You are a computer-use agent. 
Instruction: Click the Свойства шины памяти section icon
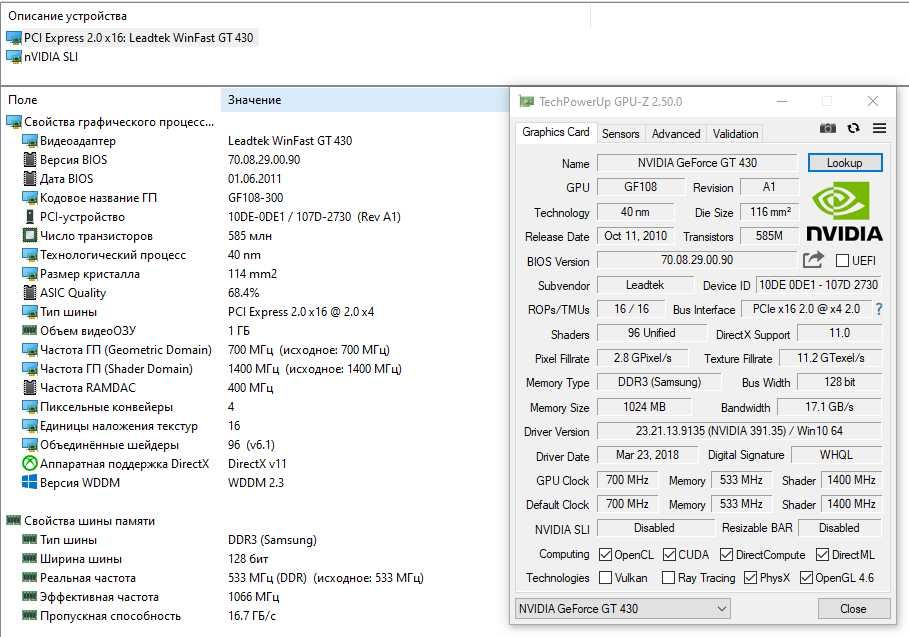[x=13, y=520]
